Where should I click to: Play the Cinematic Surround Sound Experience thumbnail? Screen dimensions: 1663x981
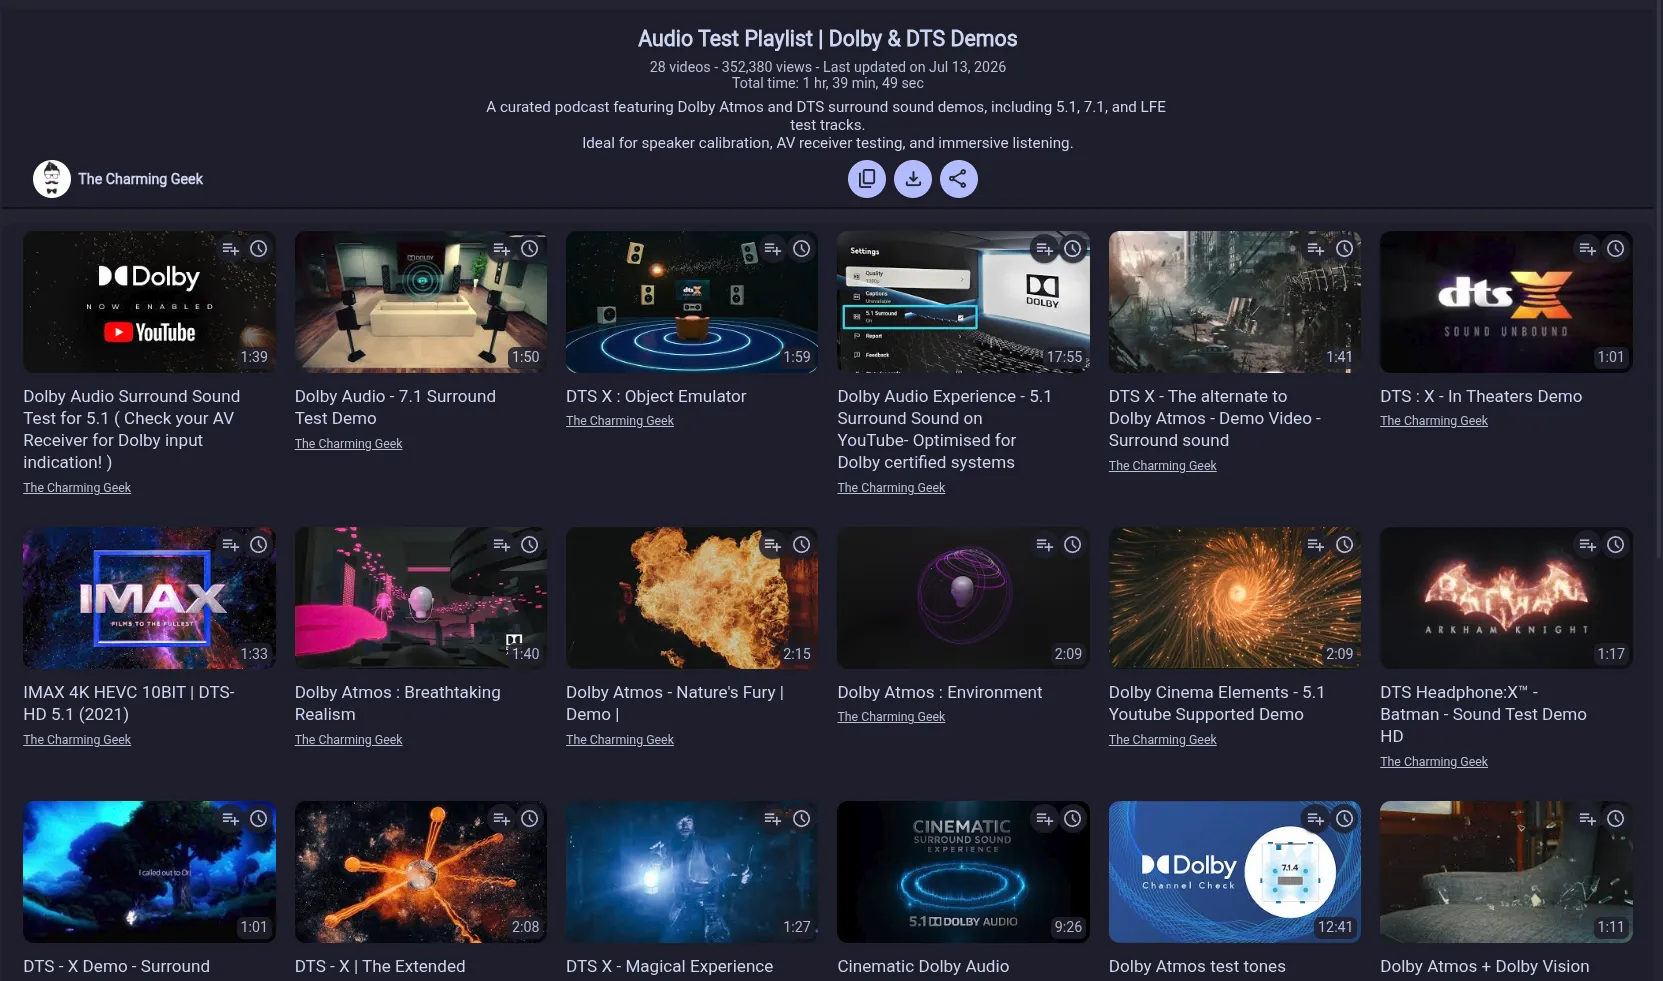coord(963,872)
